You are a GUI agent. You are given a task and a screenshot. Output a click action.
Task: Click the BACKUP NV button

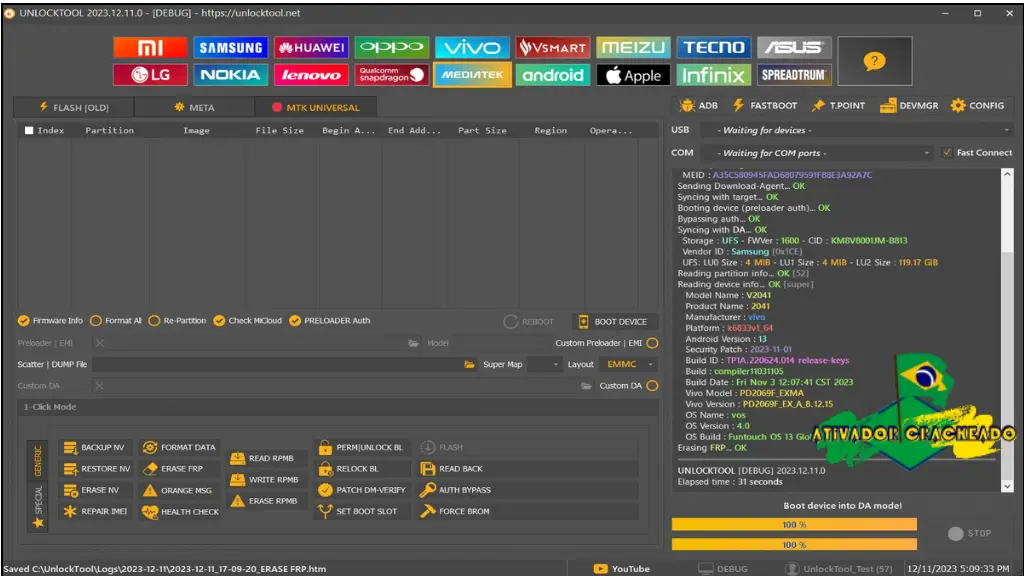coord(94,447)
